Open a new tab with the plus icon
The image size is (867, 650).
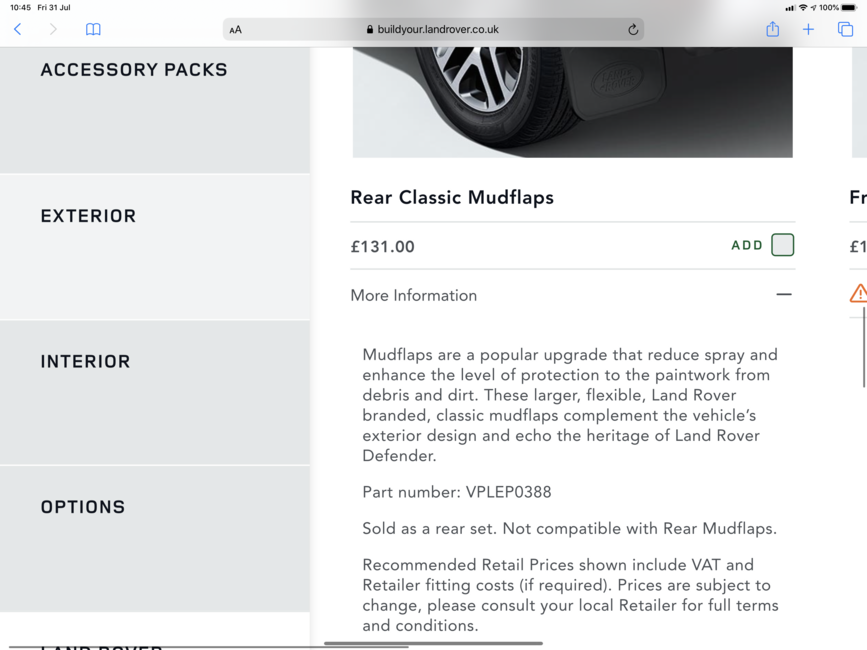tap(808, 29)
